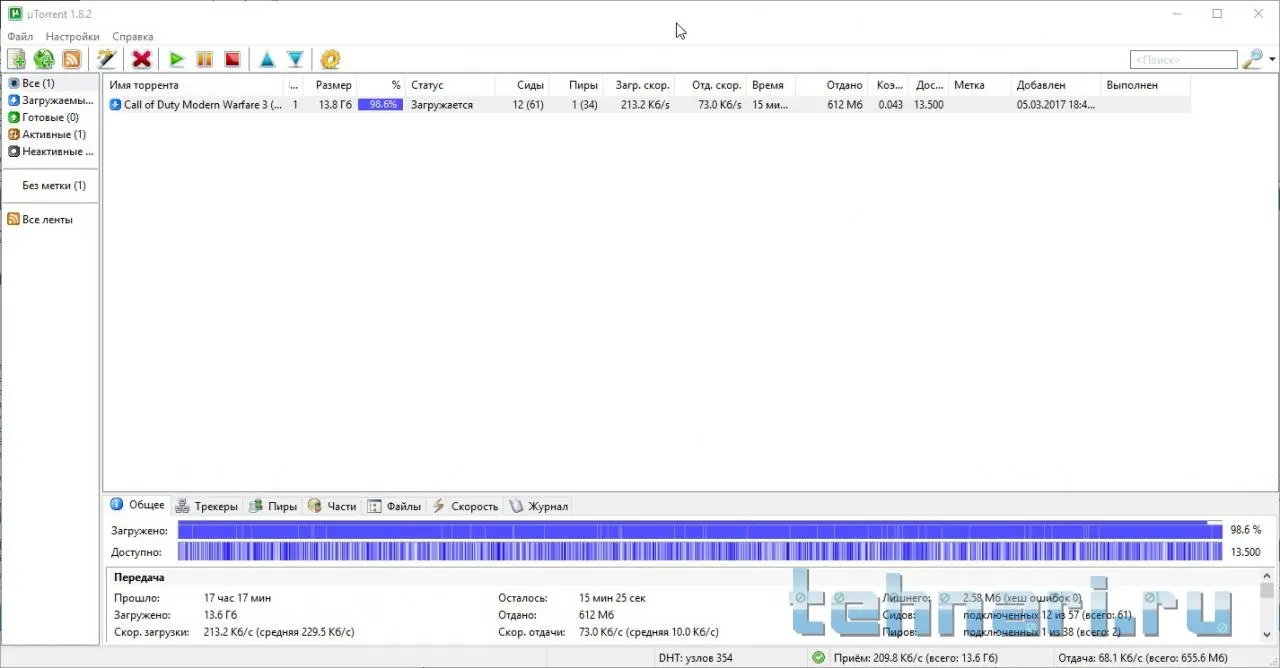Sort by Статус column header
The width and height of the screenshot is (1280, 668).
point(449,85)
